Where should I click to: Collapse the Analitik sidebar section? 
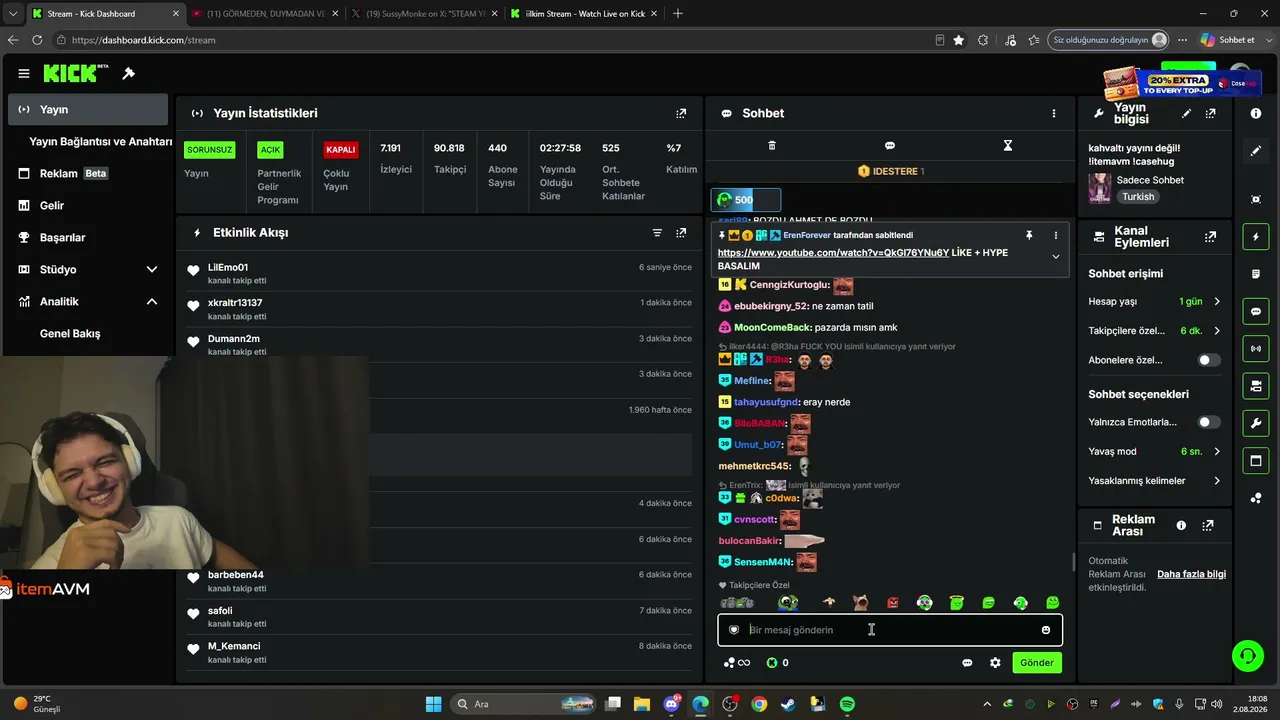click(x=152, y=302)
